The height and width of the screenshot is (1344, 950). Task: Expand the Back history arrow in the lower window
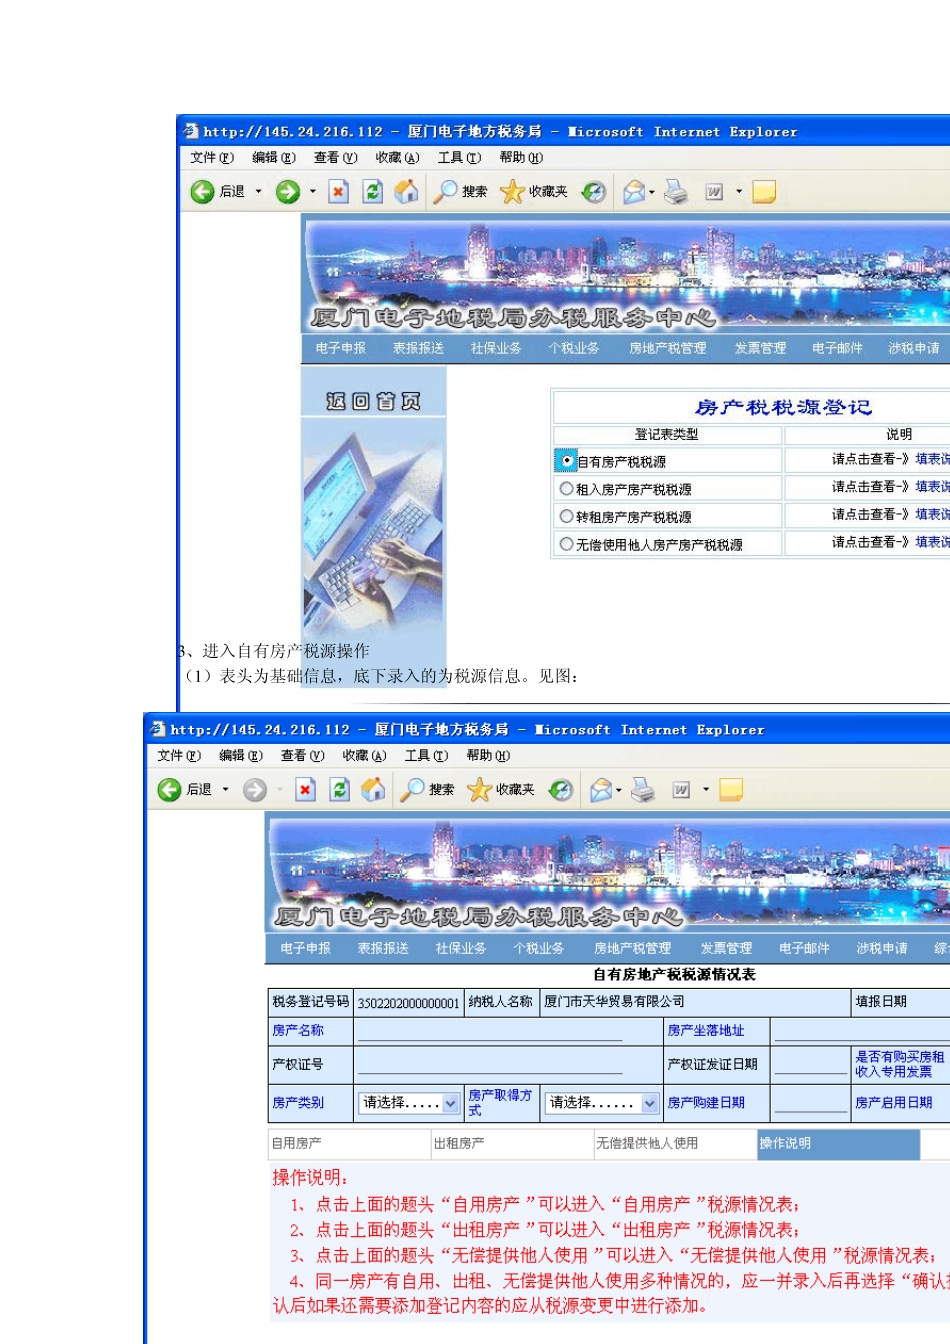(x=226, y=790)
